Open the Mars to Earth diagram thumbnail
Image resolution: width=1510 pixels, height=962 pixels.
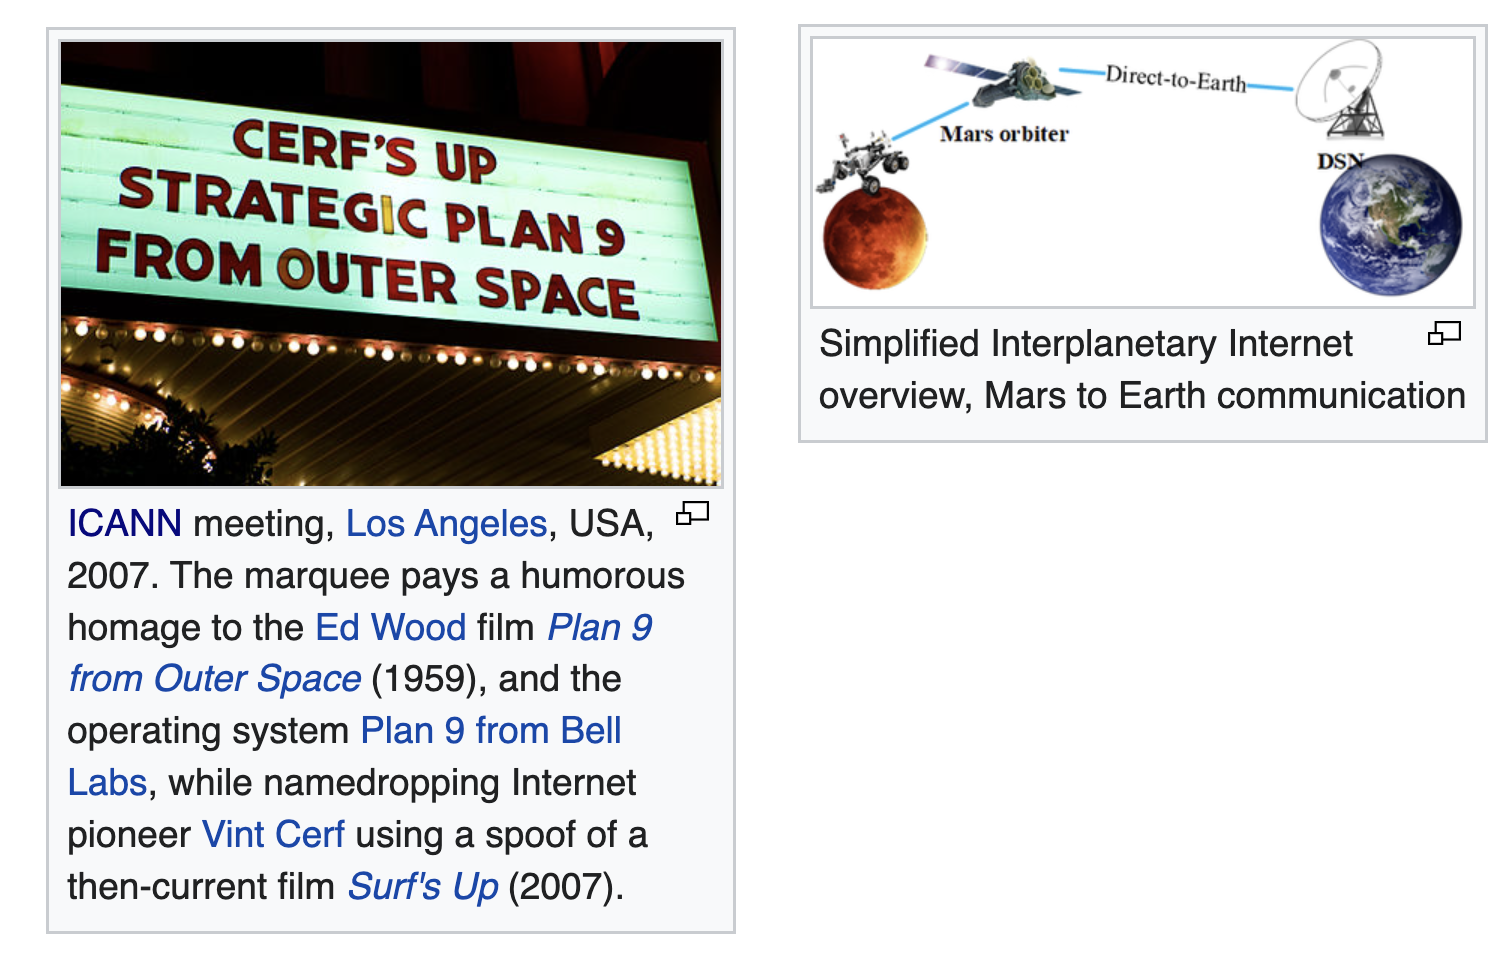click(x=1142, y=173)
